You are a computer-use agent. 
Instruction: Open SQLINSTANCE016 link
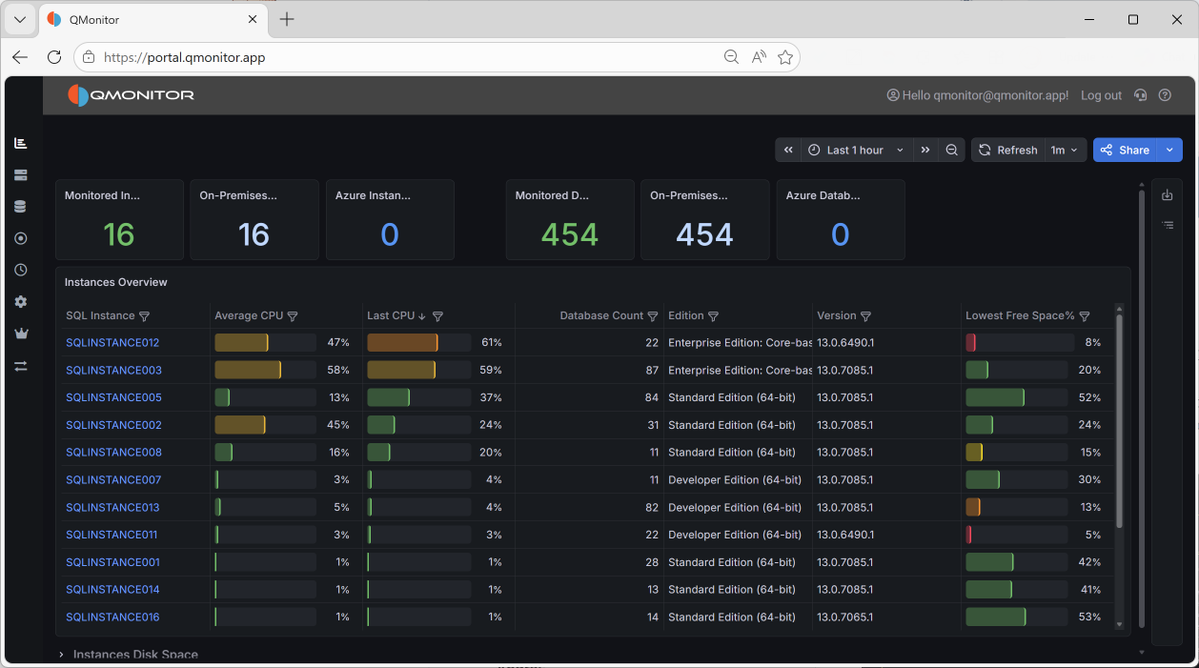(112, 618)
